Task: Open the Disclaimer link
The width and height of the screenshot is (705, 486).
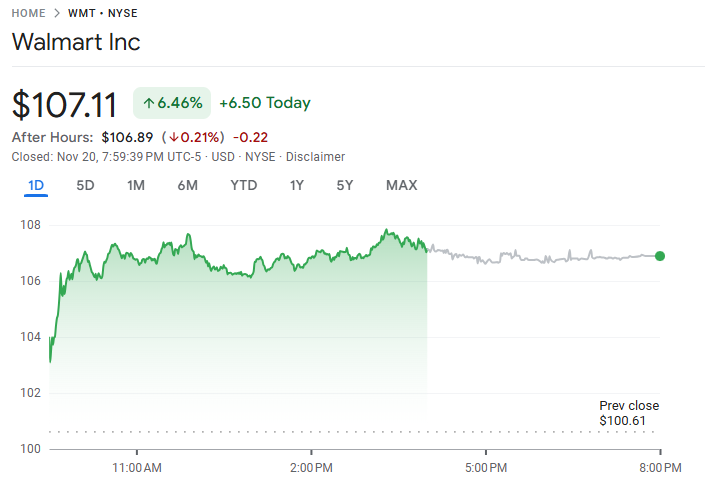Action: (317, 157)
